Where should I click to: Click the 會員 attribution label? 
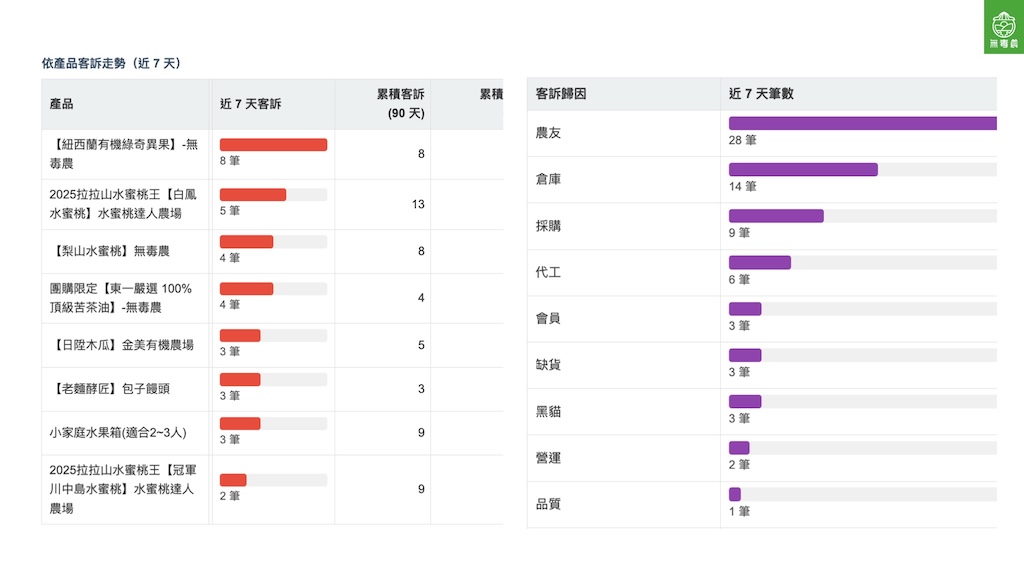click(x=548, y=319)
